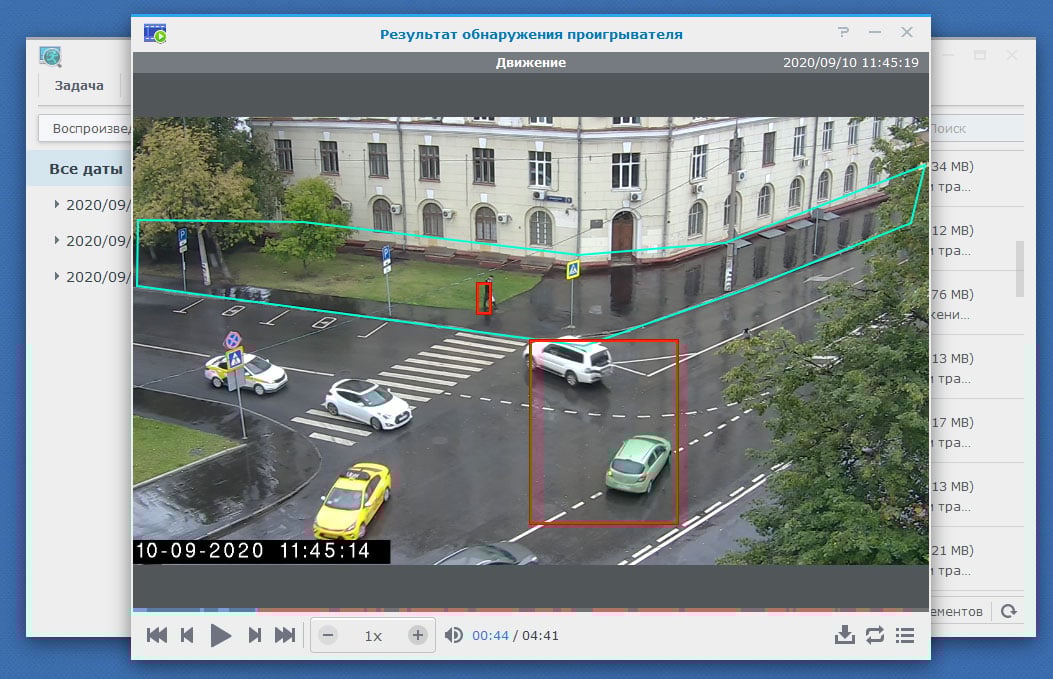Decrease playback speed with minus button
This screenshot has height=679, width=1053.
(x=328, y=635)
